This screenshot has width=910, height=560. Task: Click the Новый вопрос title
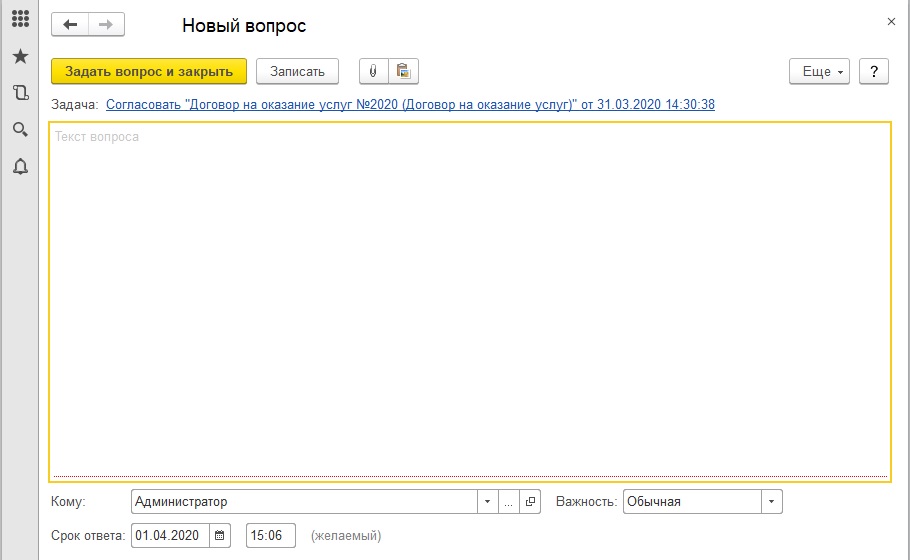click(x=244, y=26)
